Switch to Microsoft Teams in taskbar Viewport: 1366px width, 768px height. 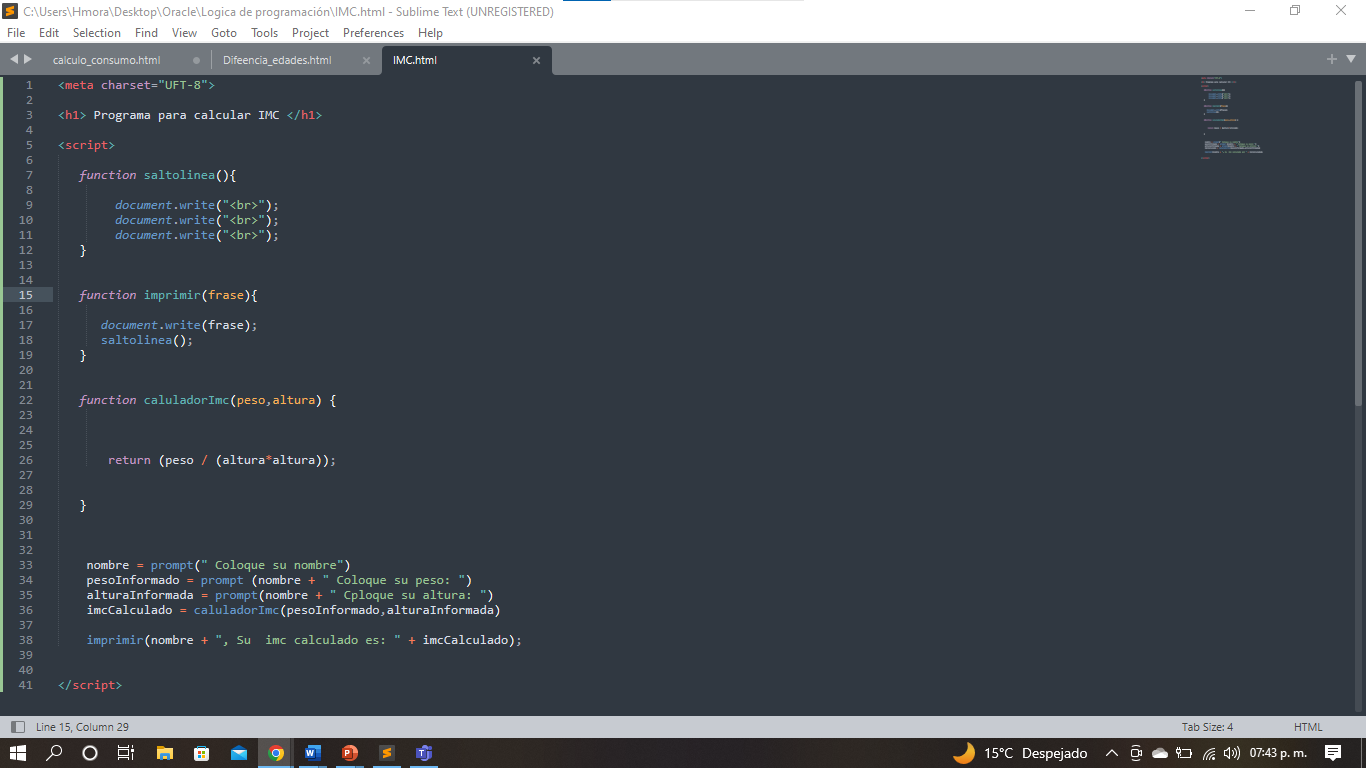pyautogui.click(x=423, y=753)
